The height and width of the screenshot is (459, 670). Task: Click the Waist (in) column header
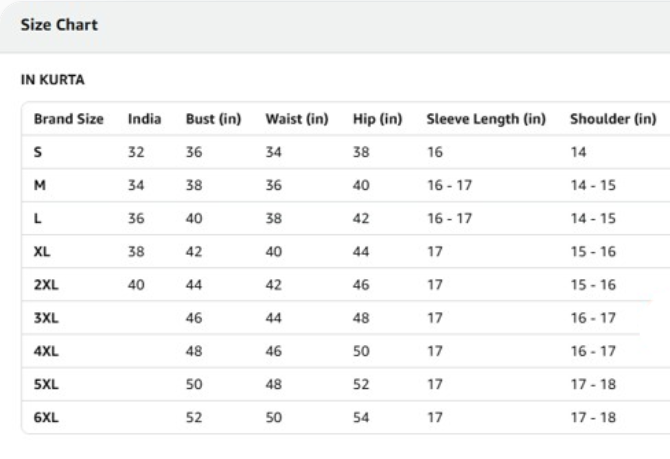click(x=297, y=119)
